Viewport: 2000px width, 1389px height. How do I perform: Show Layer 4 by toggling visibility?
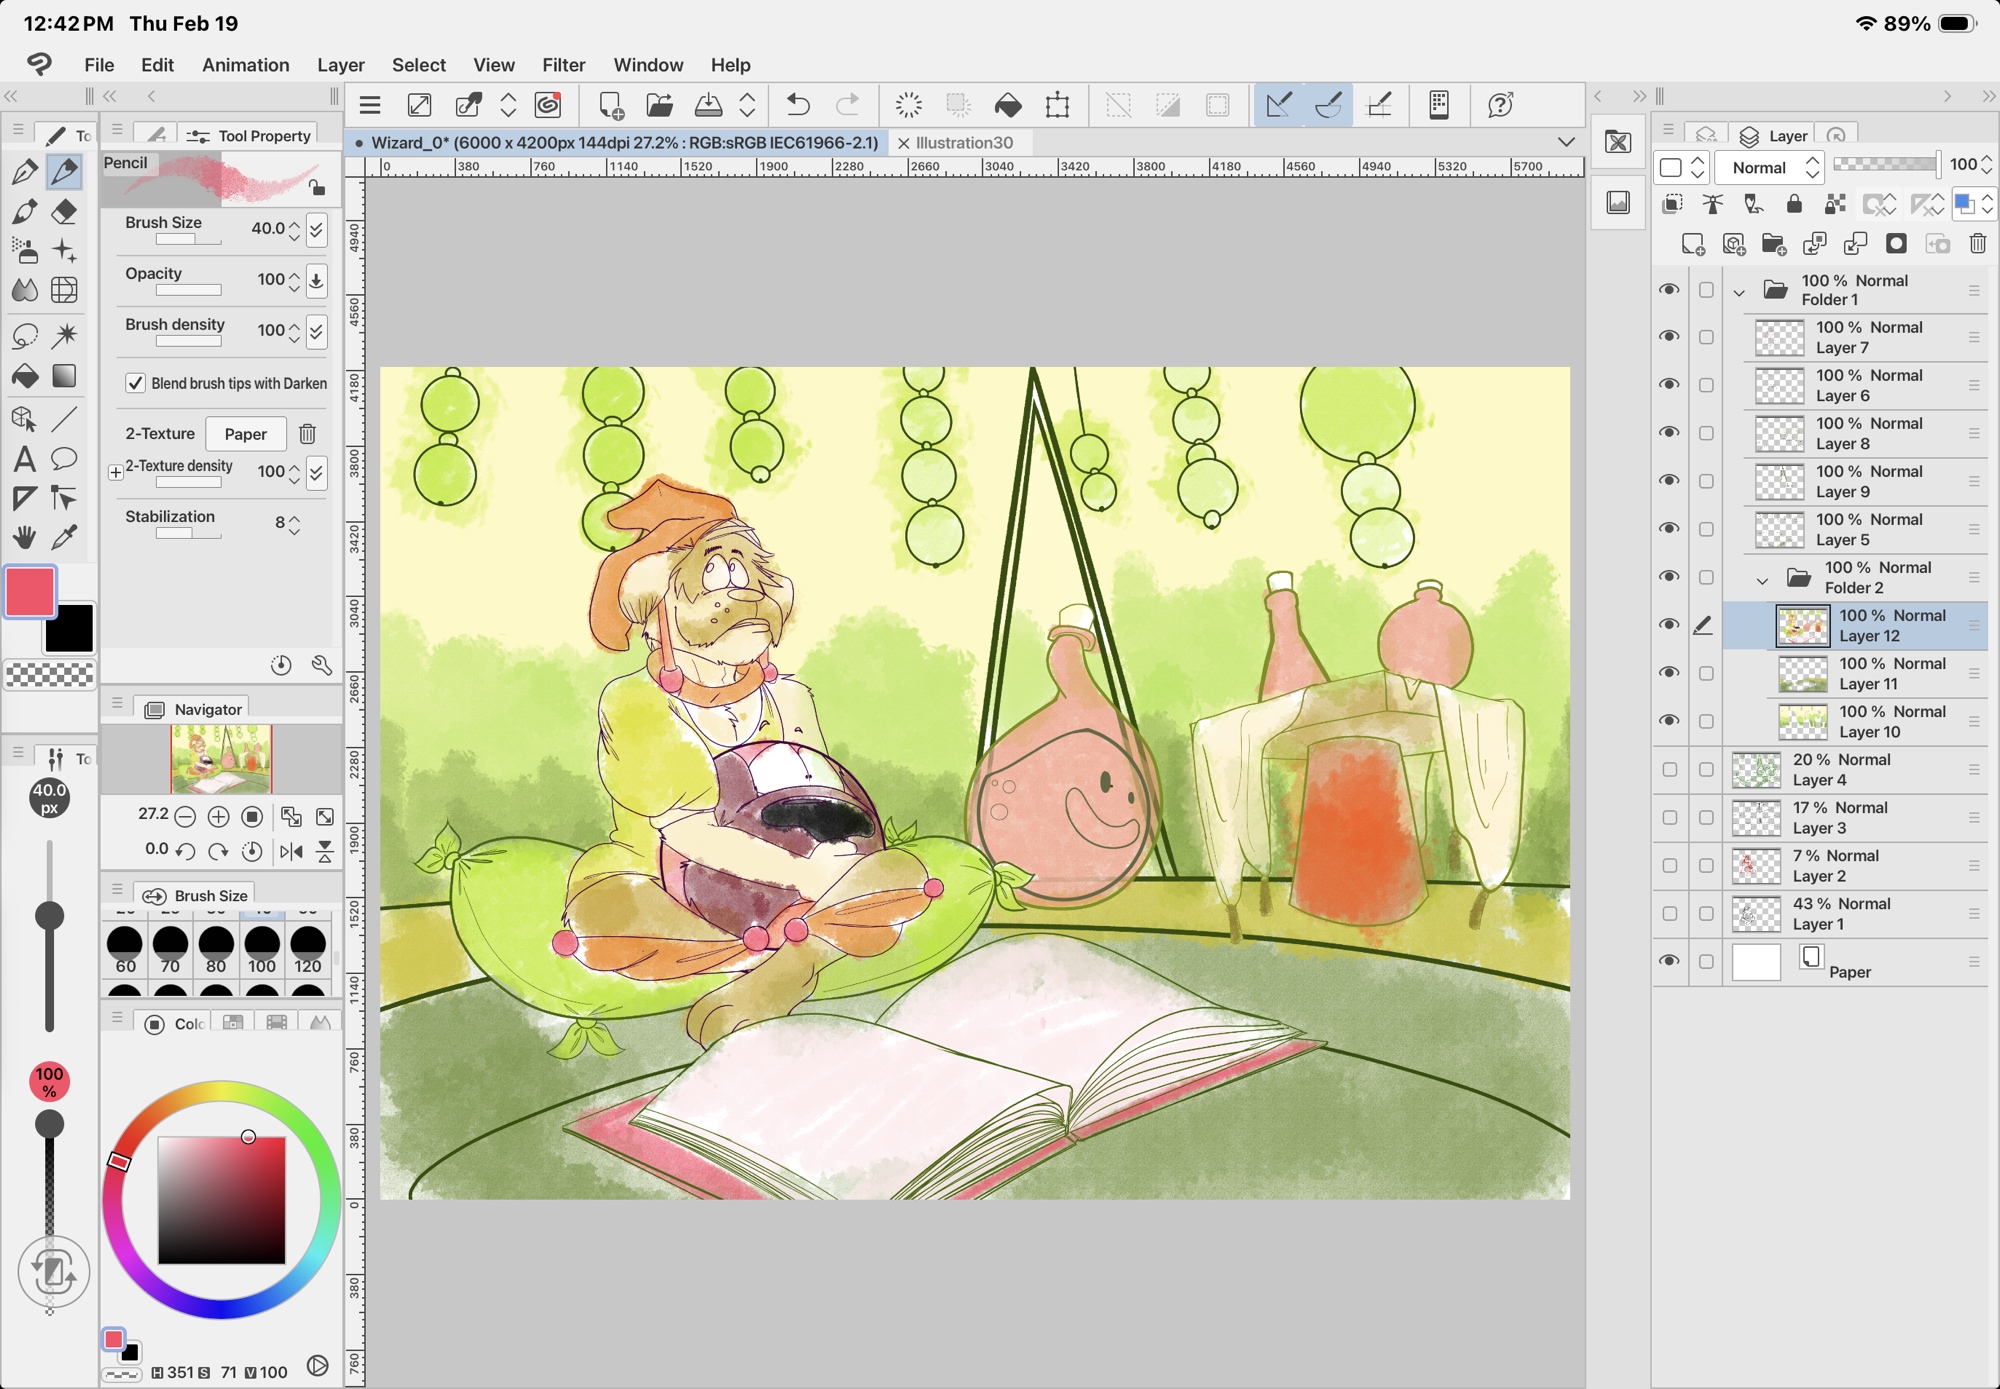click(x=1669, y=769)
